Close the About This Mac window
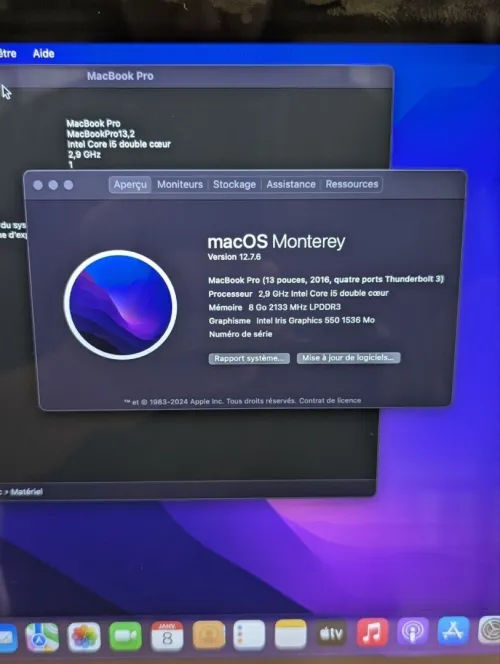 coord(38,185)
